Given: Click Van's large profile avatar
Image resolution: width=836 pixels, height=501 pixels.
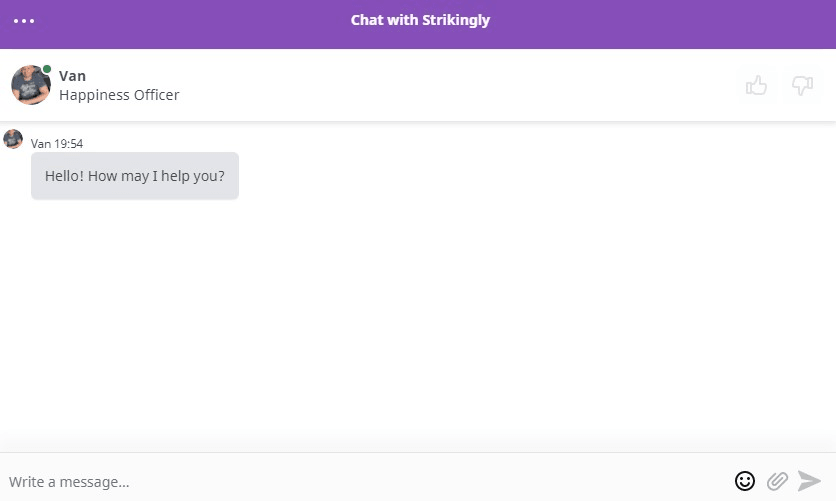Looking at the screenshot, I should [30, 85].
